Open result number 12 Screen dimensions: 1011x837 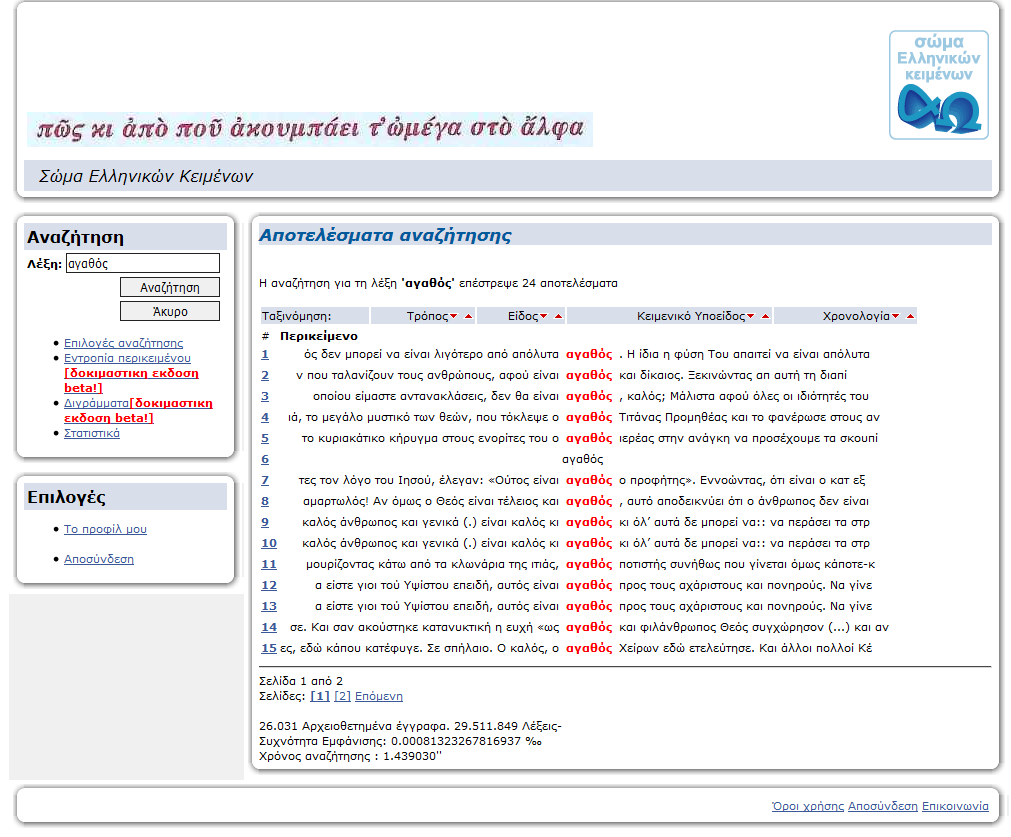[x=269, y=586]
